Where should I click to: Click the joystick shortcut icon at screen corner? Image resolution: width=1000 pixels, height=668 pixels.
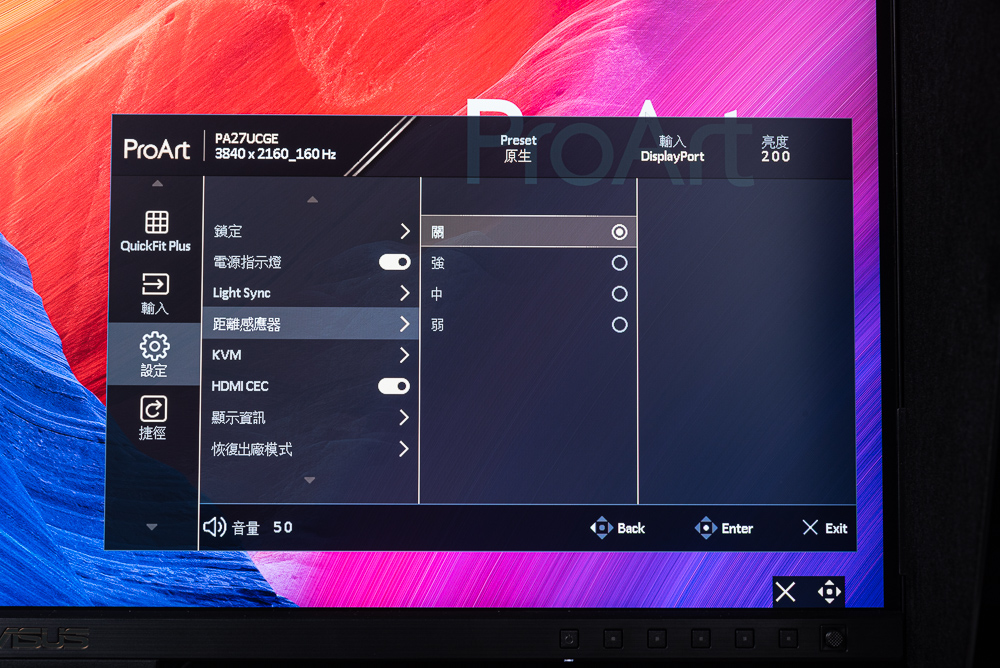click(829, 591)
